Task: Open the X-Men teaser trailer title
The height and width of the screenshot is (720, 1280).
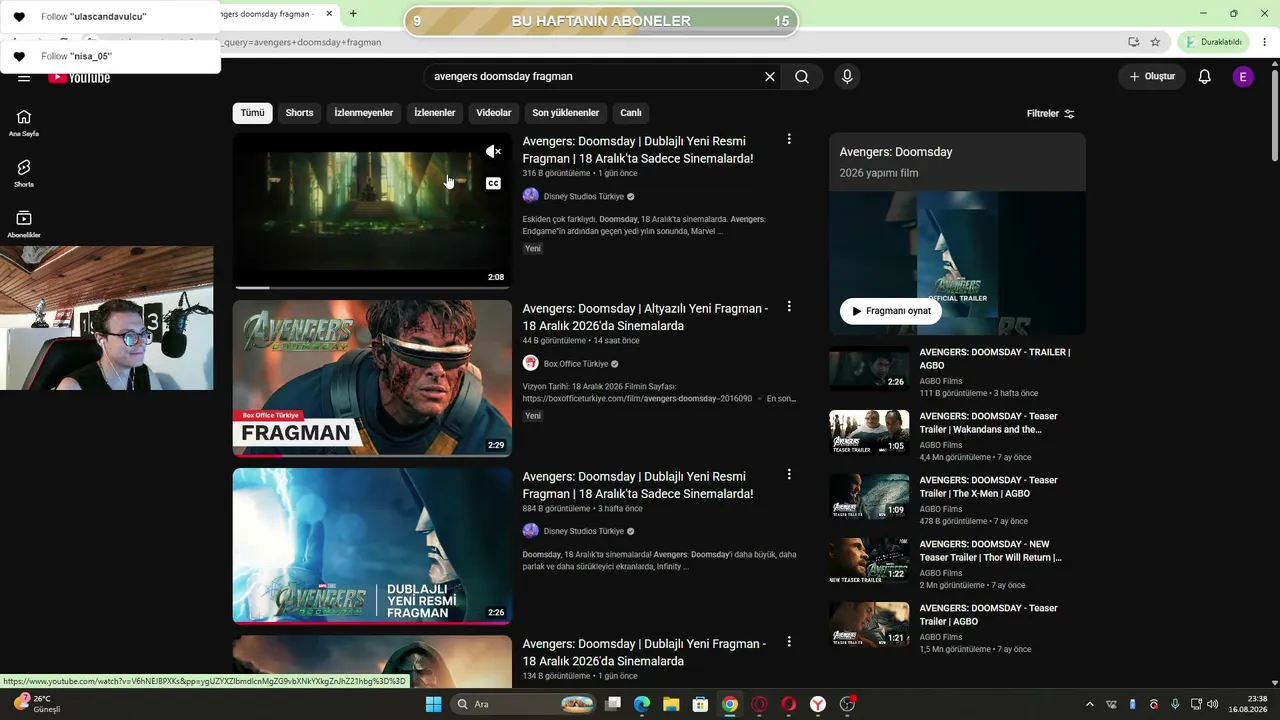Action: pos(988,486)
